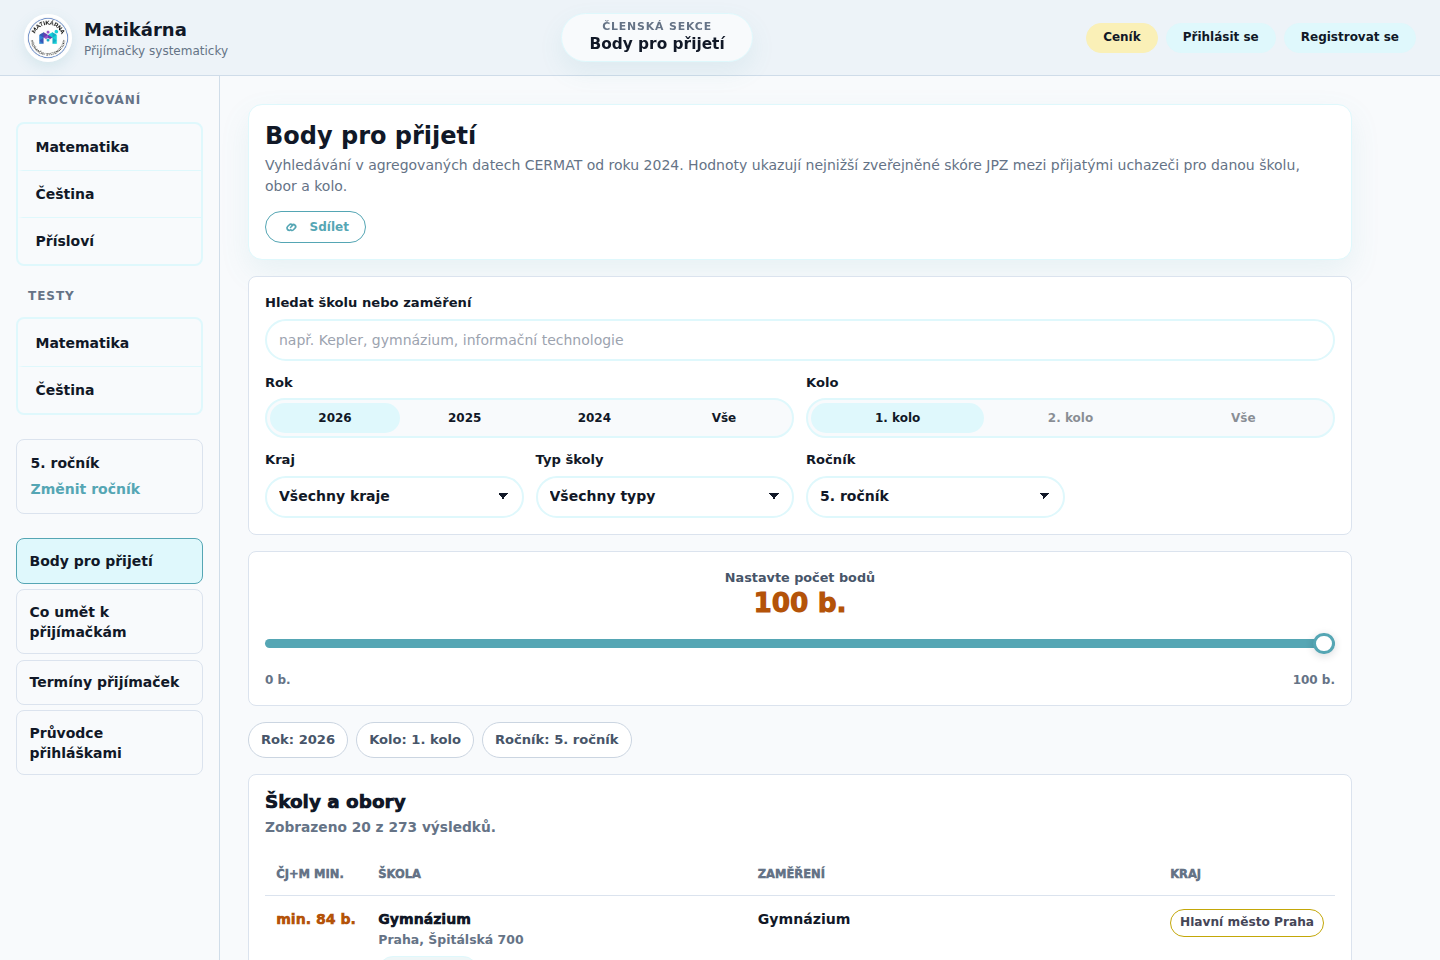1440x960 pixels.
Task: Open Čeština under Testy
Action: pyautogui.click(x=109, y=390)
